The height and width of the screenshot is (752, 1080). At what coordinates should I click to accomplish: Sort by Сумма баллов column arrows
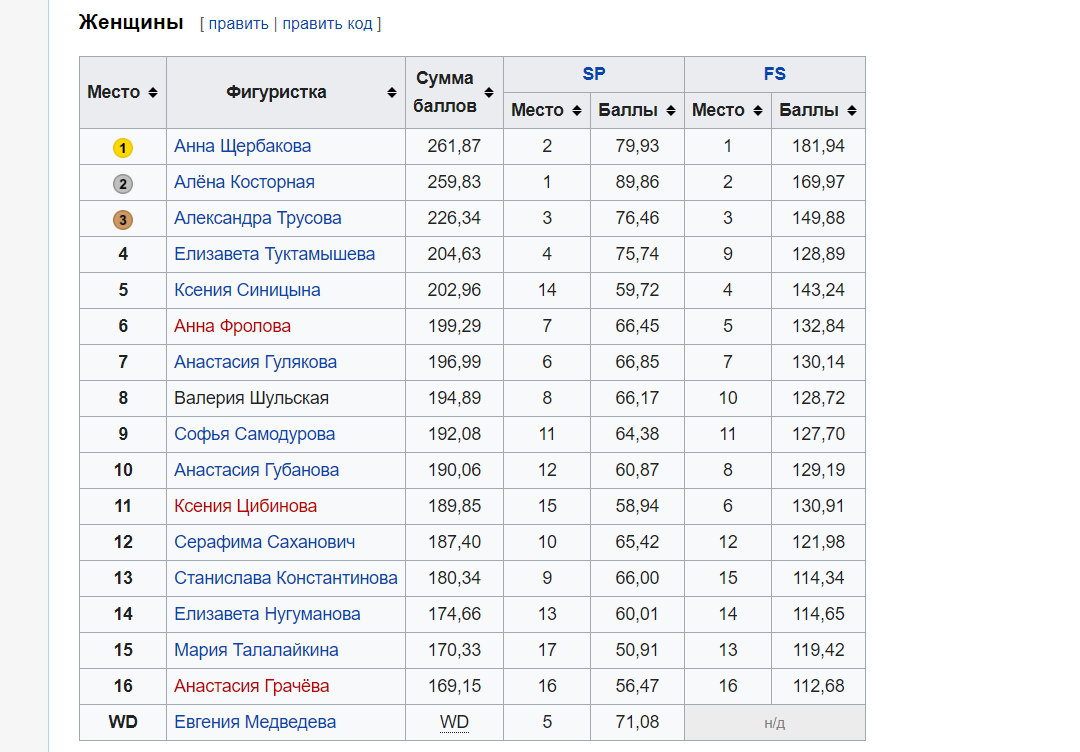click(489, 93)
